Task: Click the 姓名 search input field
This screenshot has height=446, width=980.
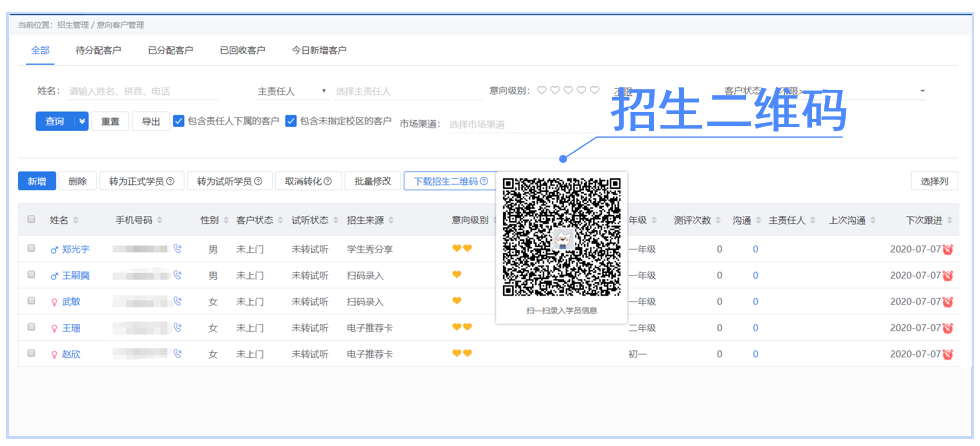Action: 140,91
